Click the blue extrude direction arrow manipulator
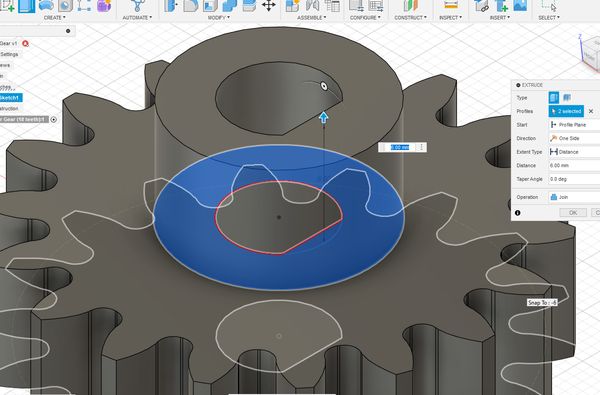The width and height of the screenshot is (600, 395). click(324, 118)
